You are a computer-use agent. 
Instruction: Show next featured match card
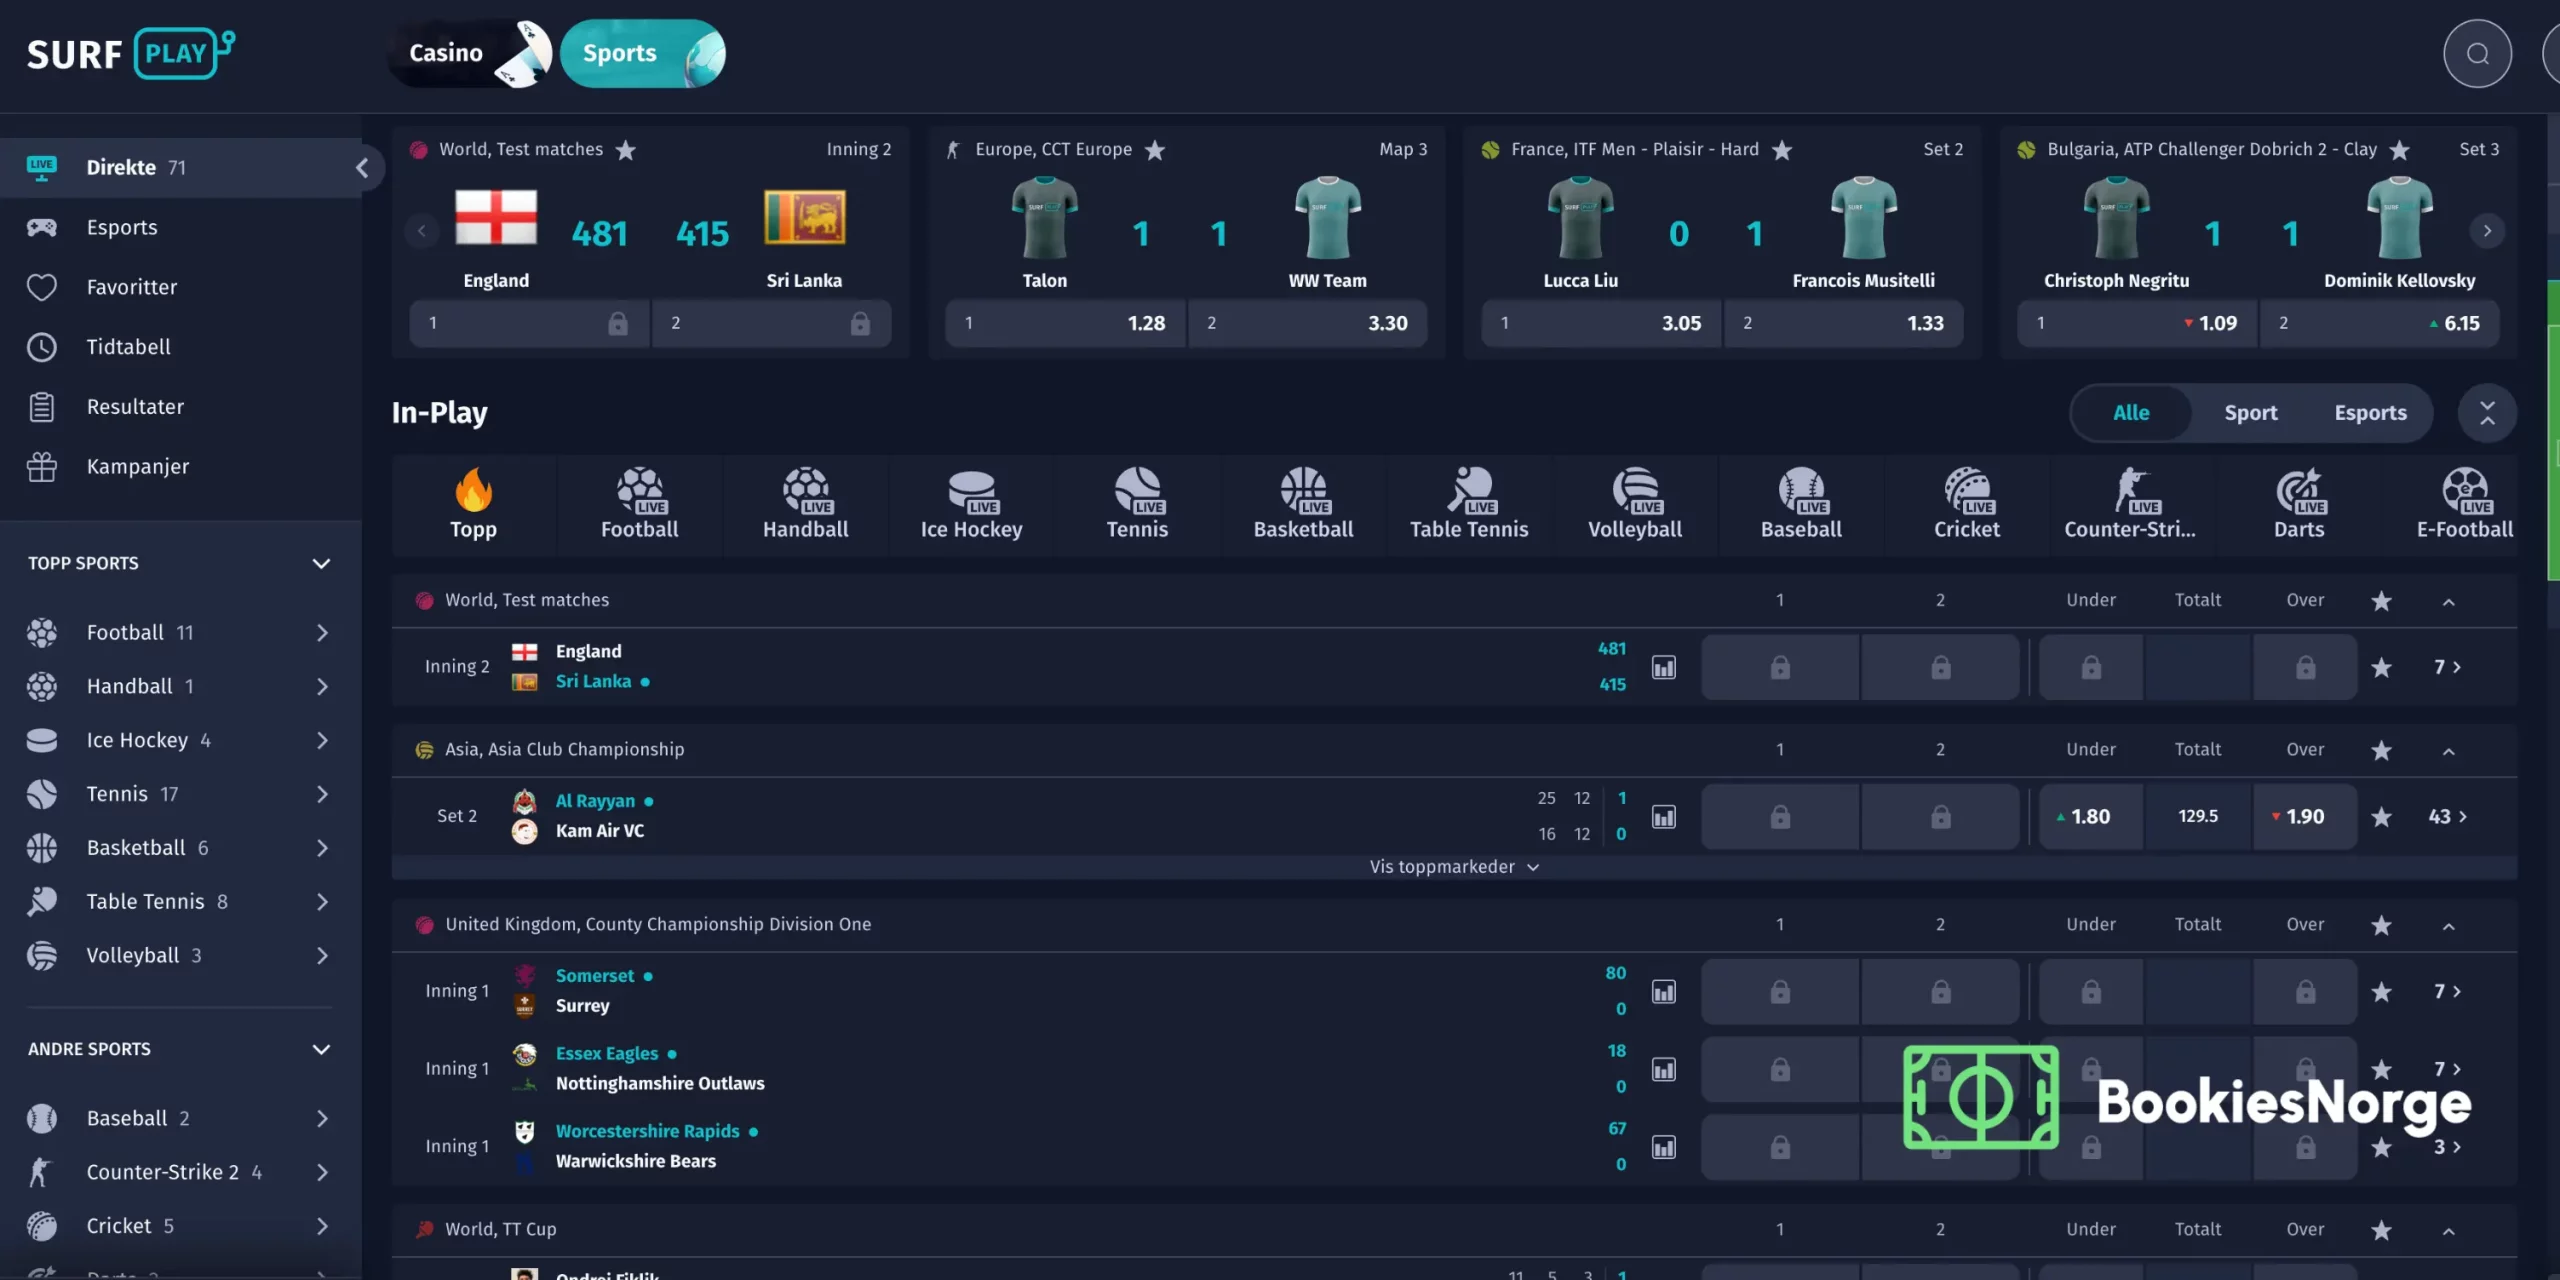[2487, 231]
